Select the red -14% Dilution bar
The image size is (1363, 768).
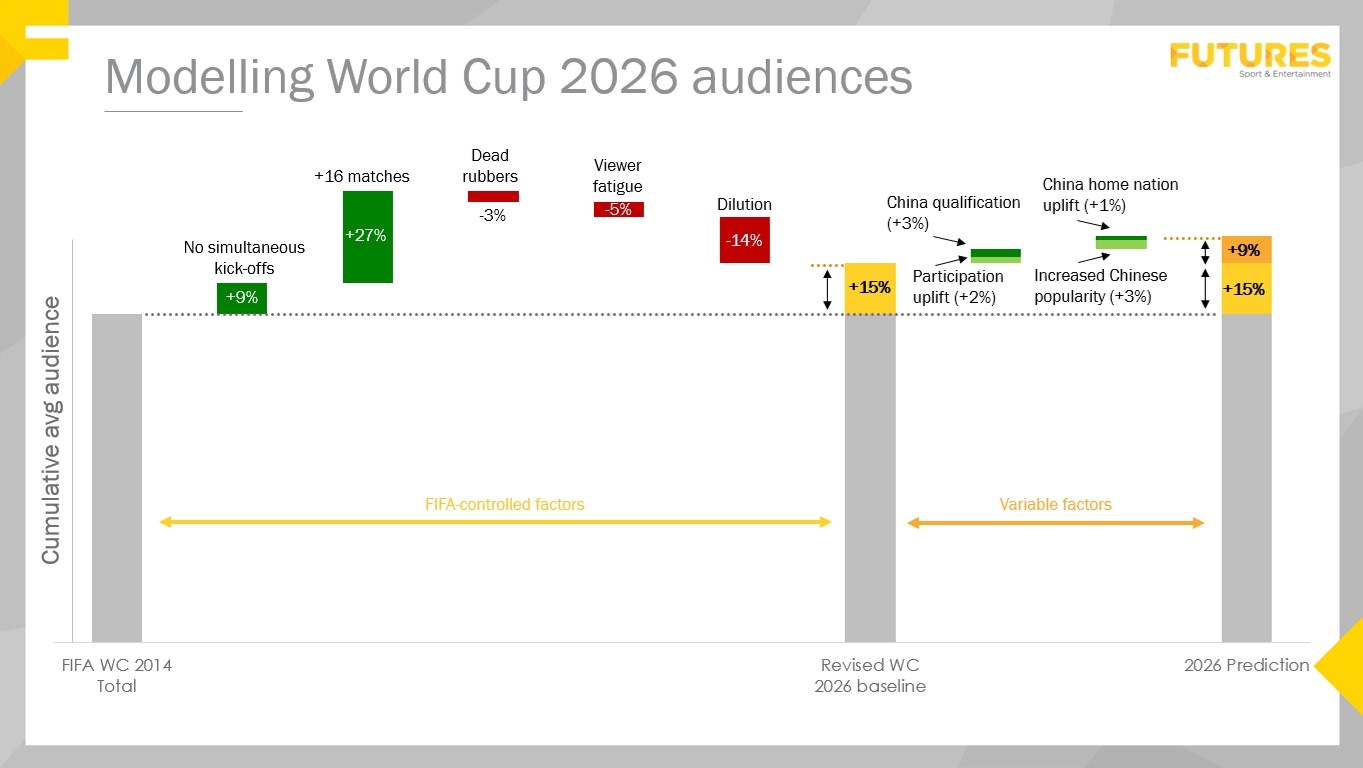pyautogui.click(x=744, y=240)
